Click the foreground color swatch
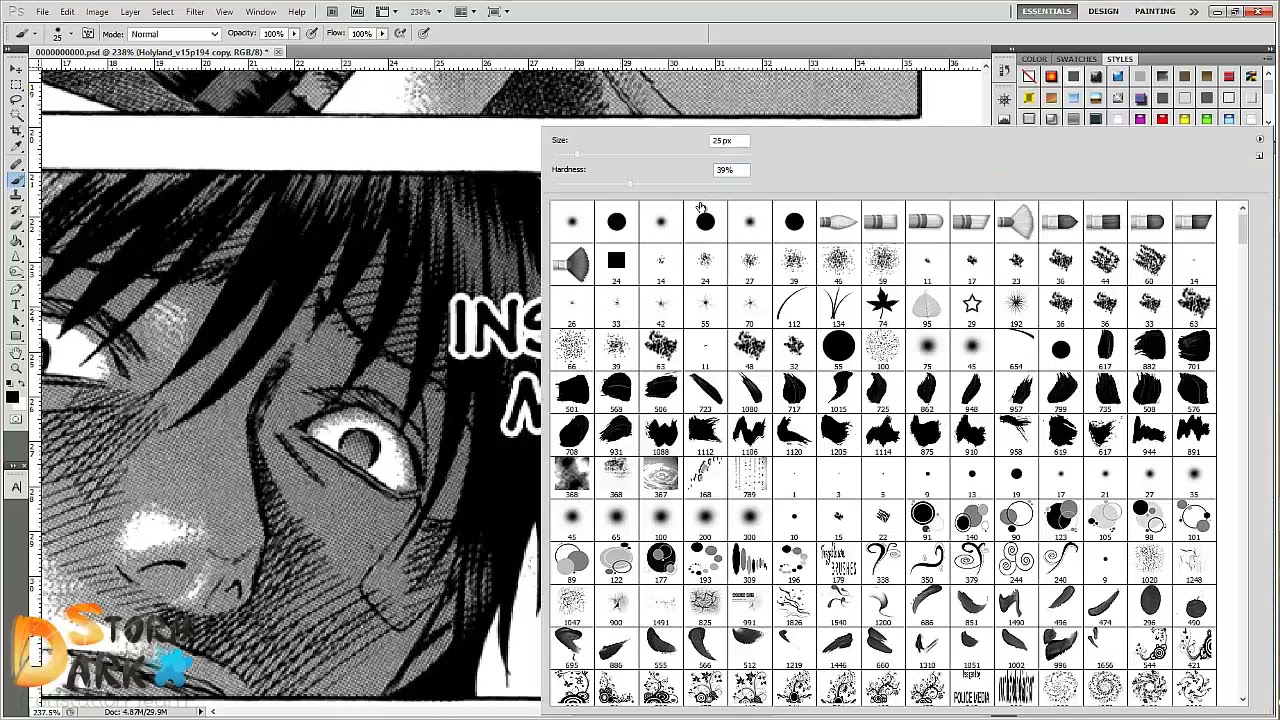The height and width of the screenshot is (720, 1280). (x=13, y=398)
